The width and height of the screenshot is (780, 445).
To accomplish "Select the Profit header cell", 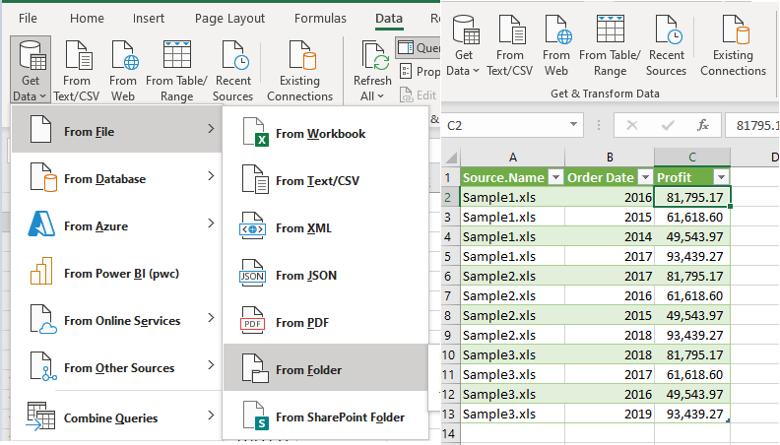I will point(692,177).
